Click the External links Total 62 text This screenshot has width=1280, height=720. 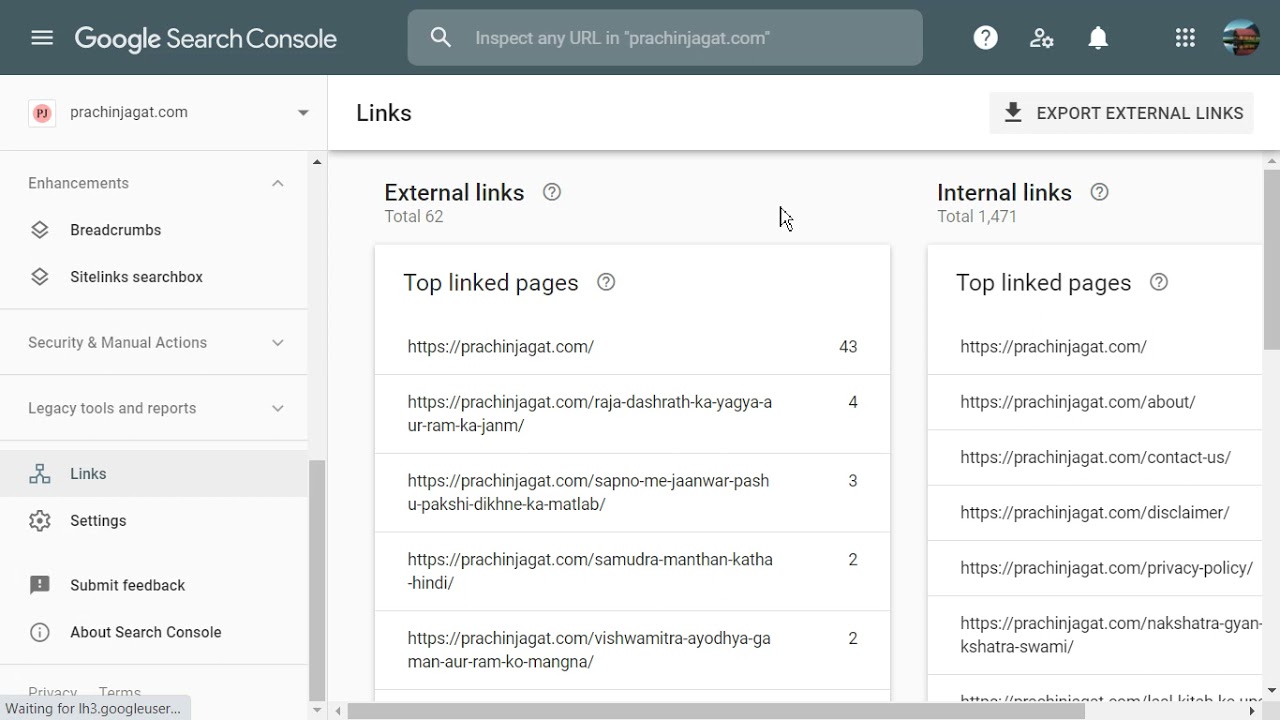[x=414, y=217]
